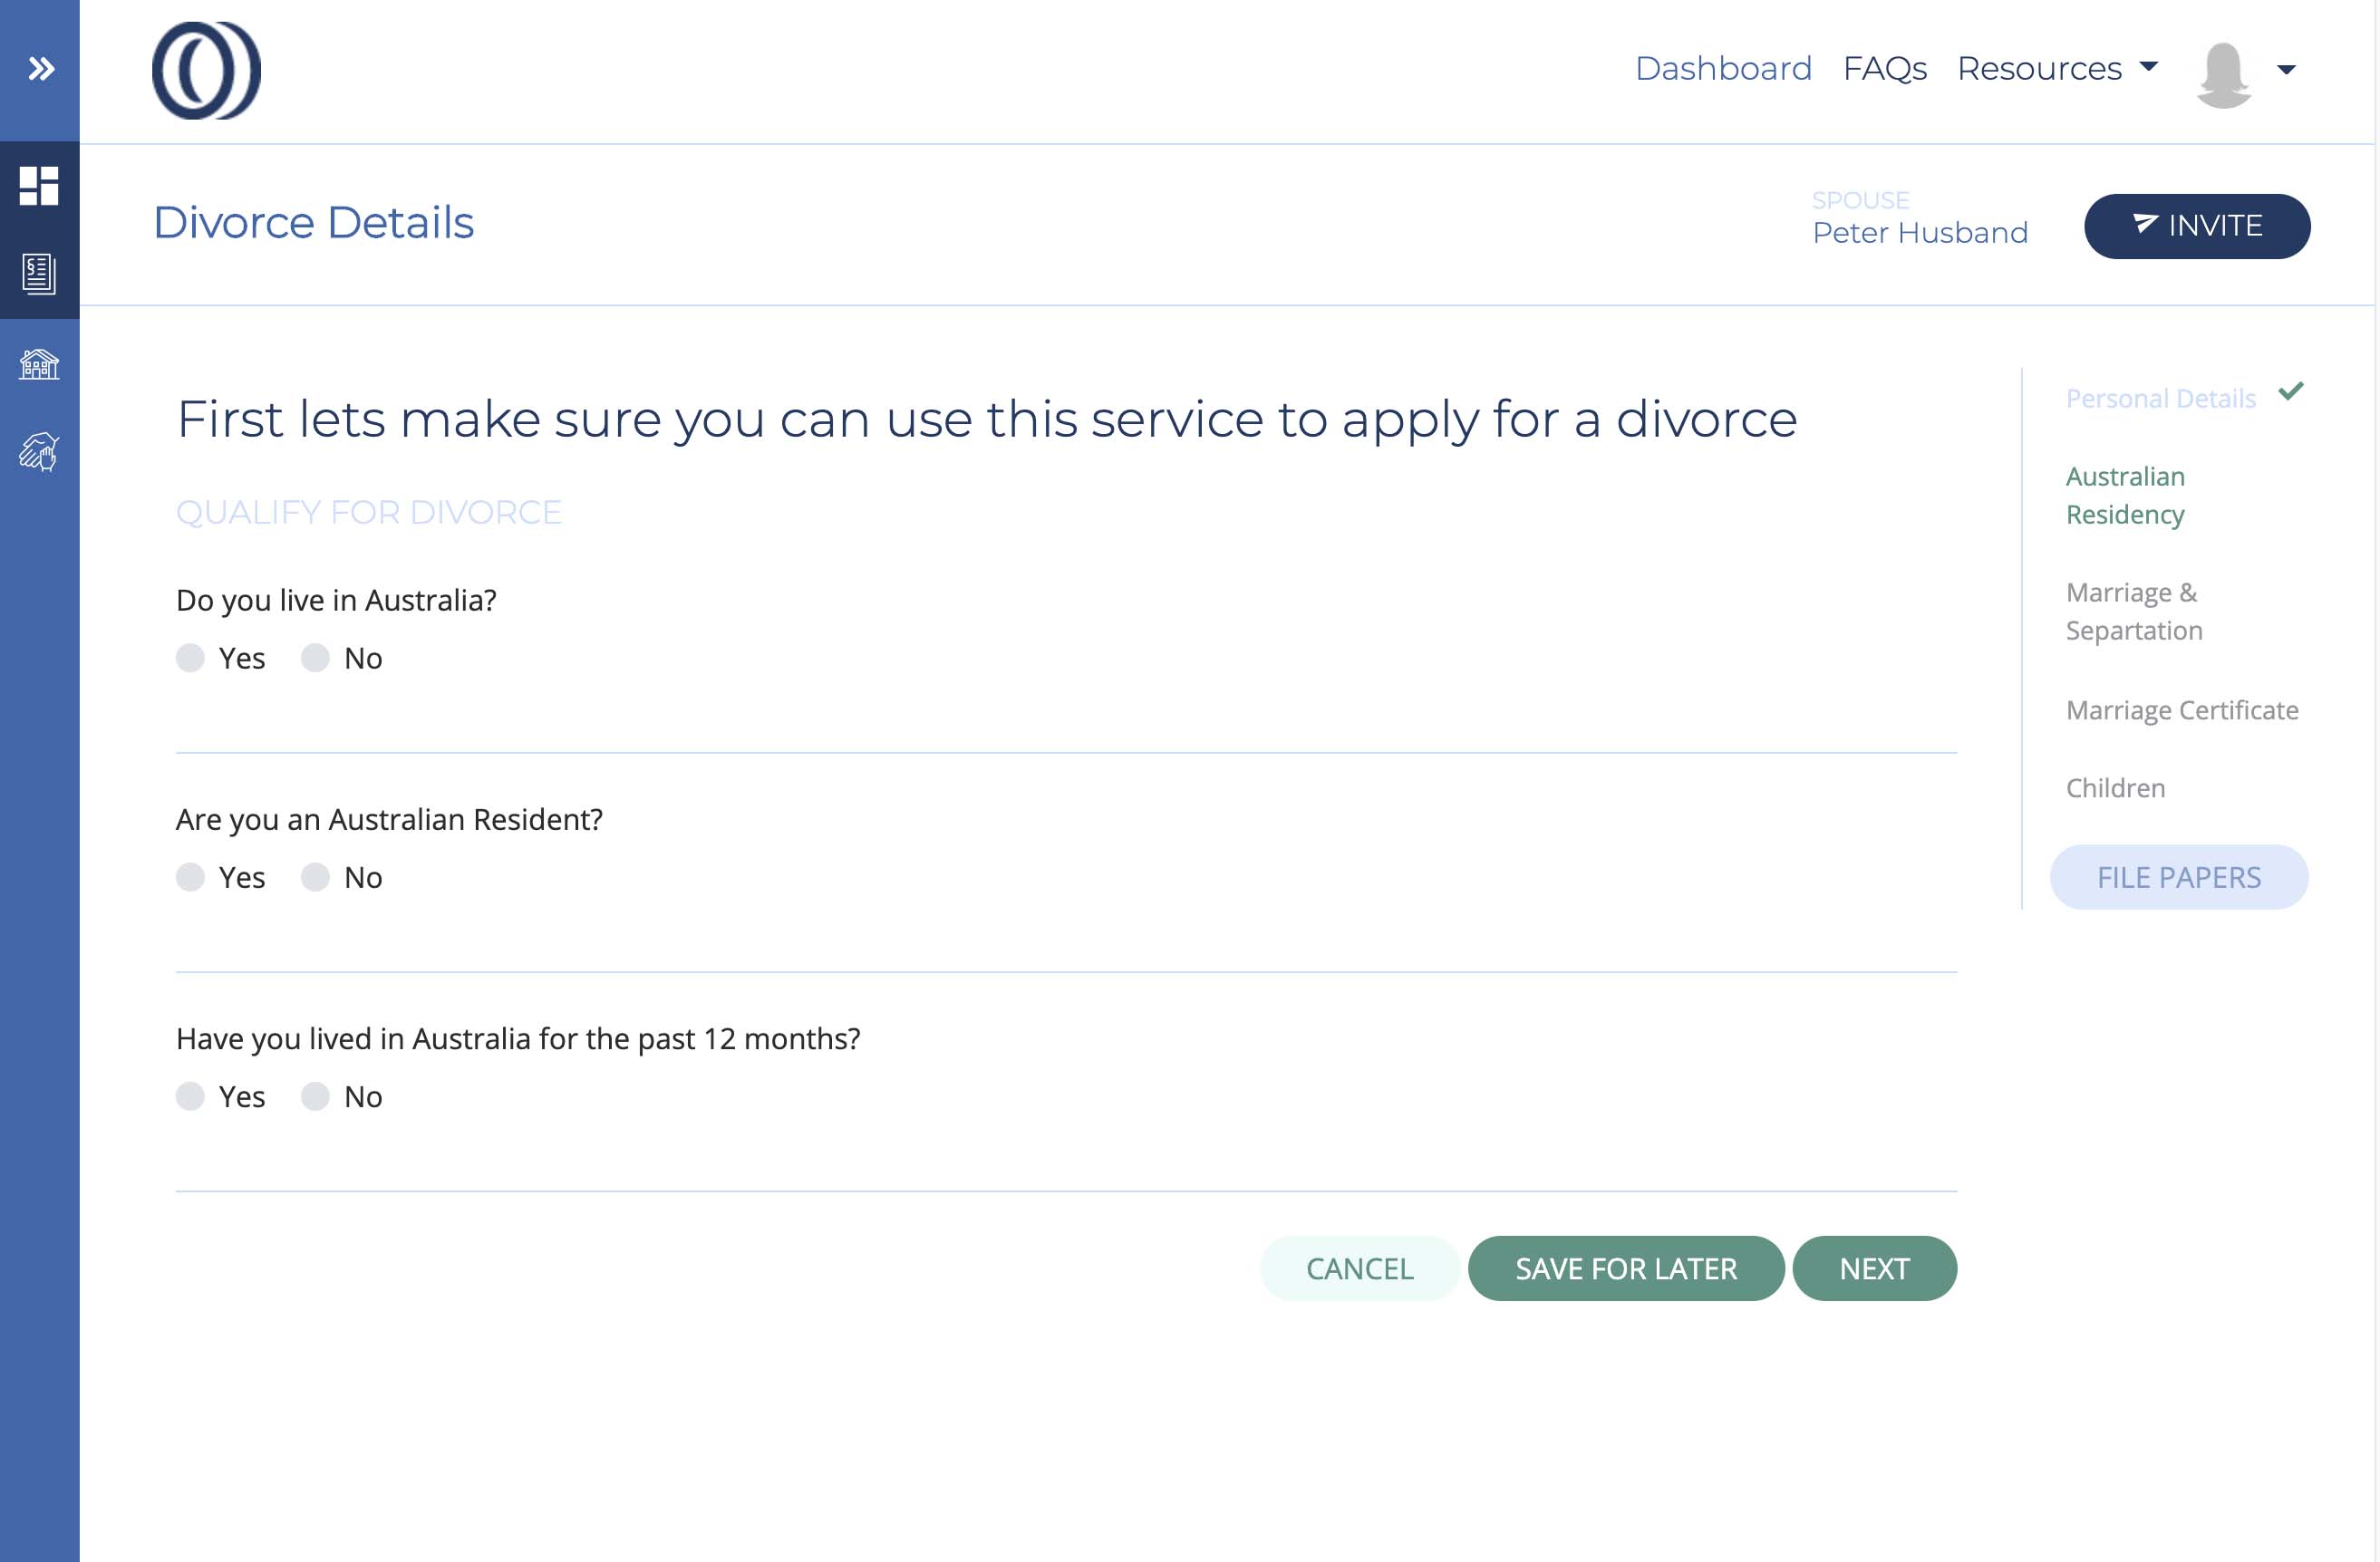Open the handshake icon in sidebar
Screen dimensions: 2380x1562
pyautogui.click(x=39, y=452)
